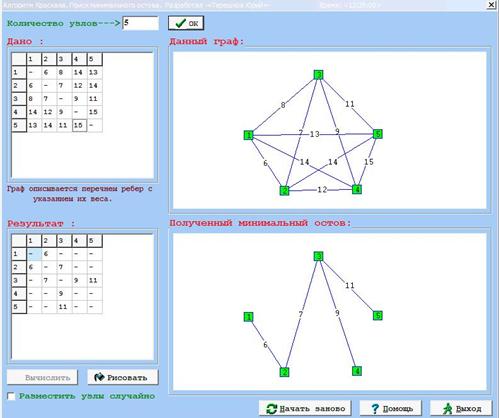Select cell 11 in Результат row 3
Image resolution: width=499 pixels, height=418 pixels.
(x=95, y=280)
